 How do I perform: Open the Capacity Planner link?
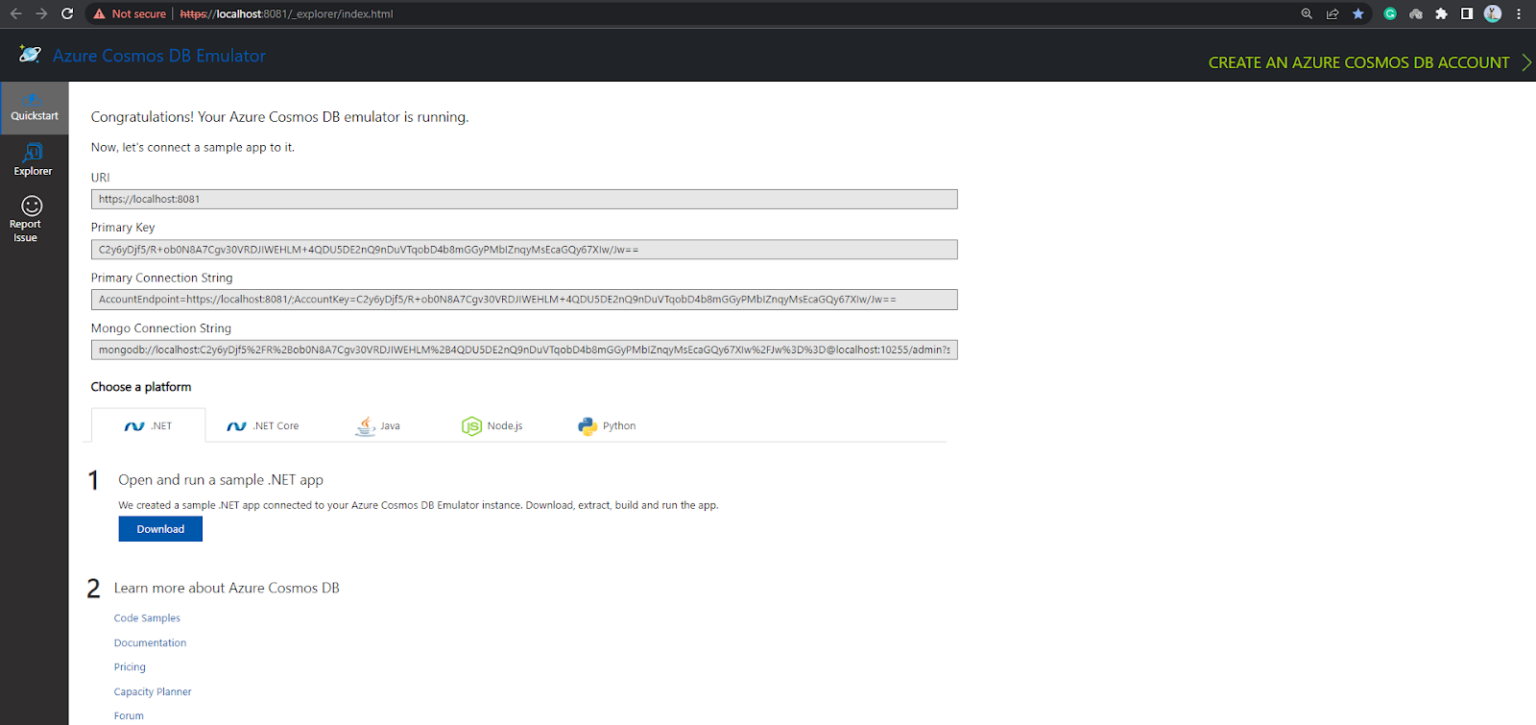pyautogui.click(x=152, y=691)
